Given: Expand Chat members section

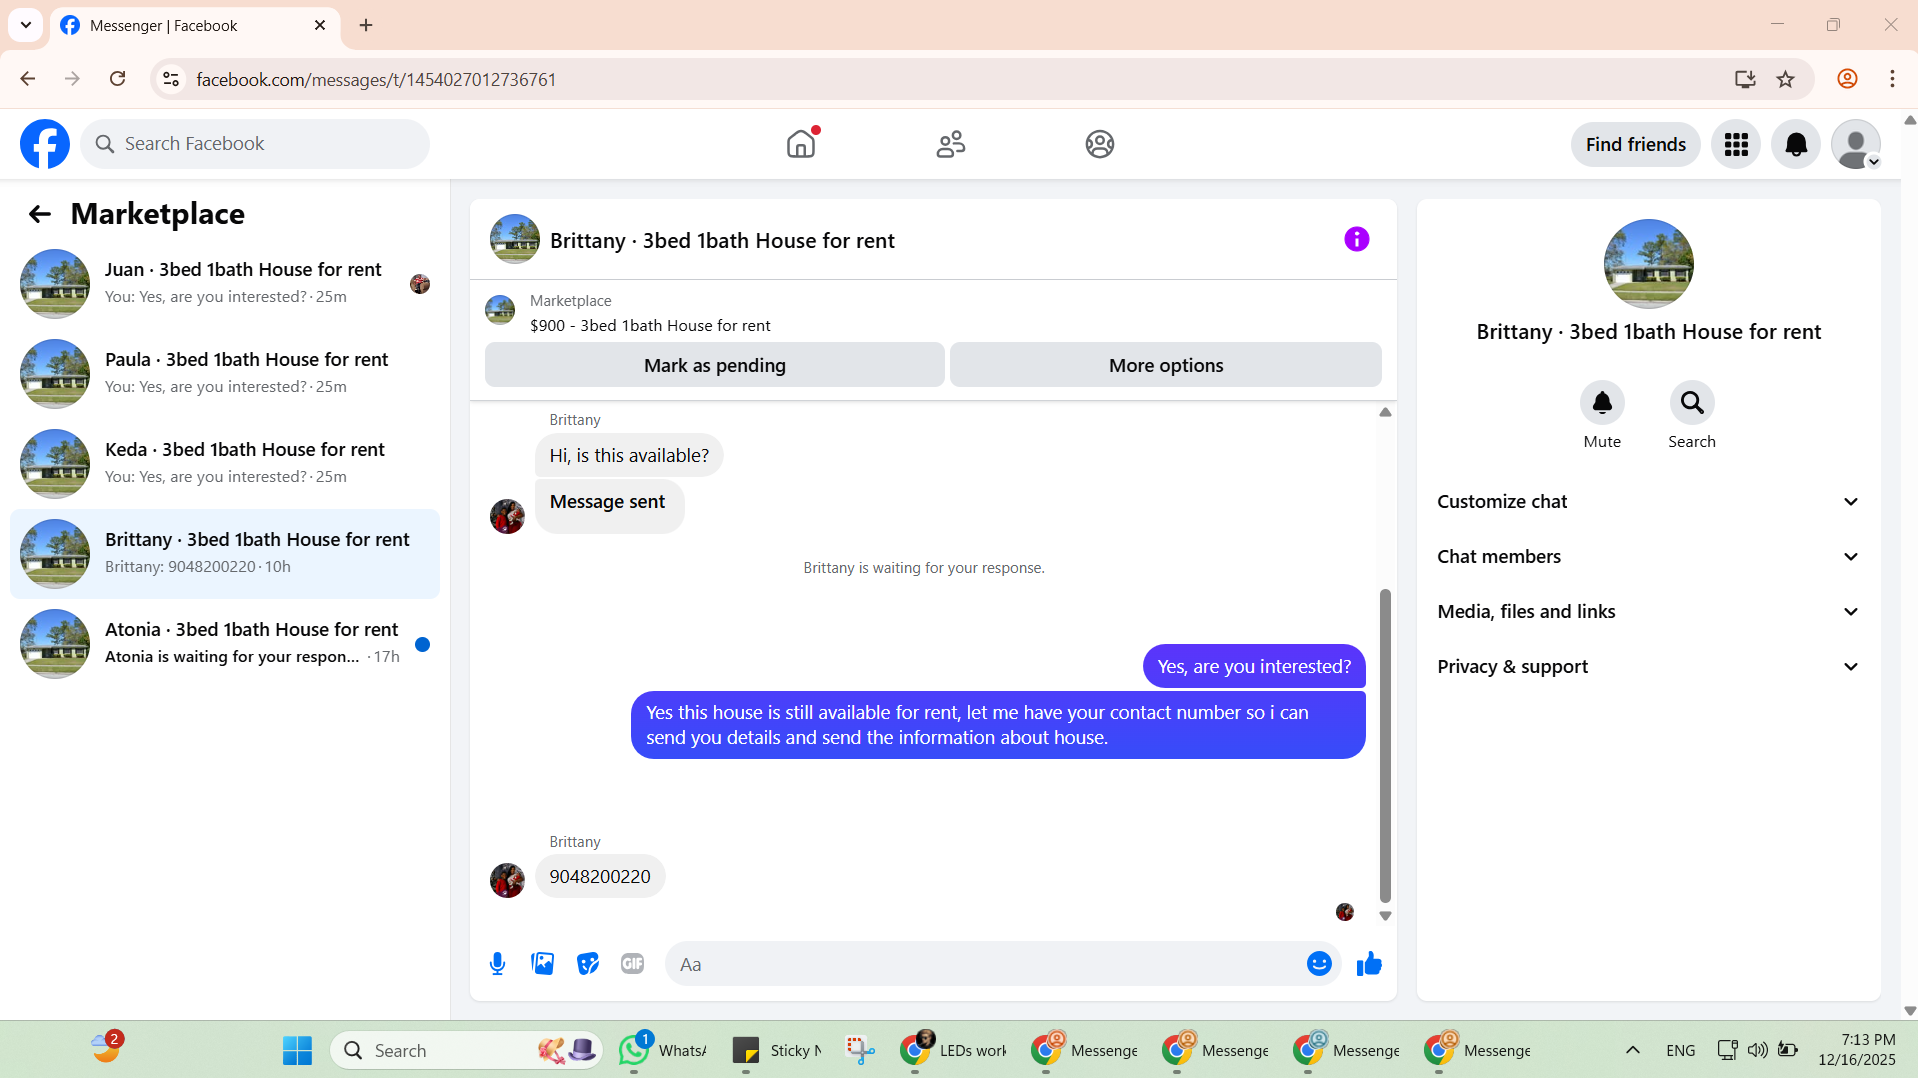Looking at the screenshot, I should [1648, 557].
